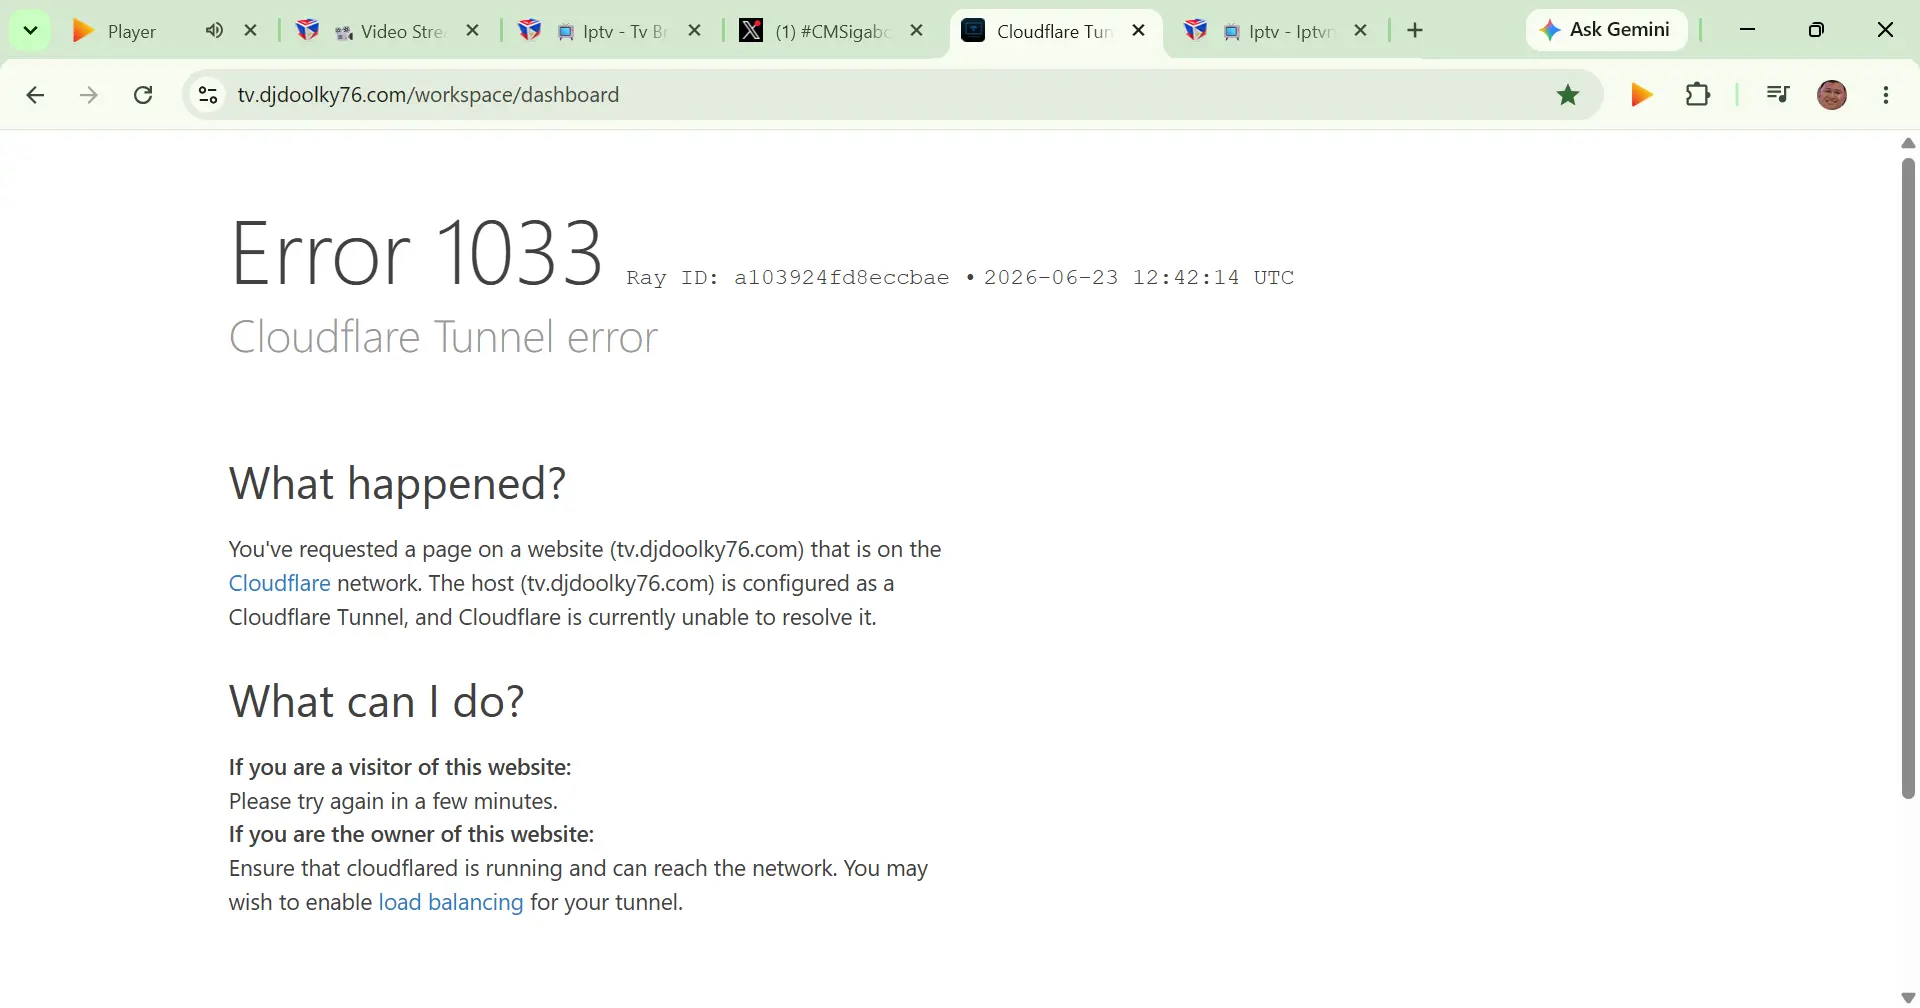
Task: Go back to previous page
Action: pos(35,95)
